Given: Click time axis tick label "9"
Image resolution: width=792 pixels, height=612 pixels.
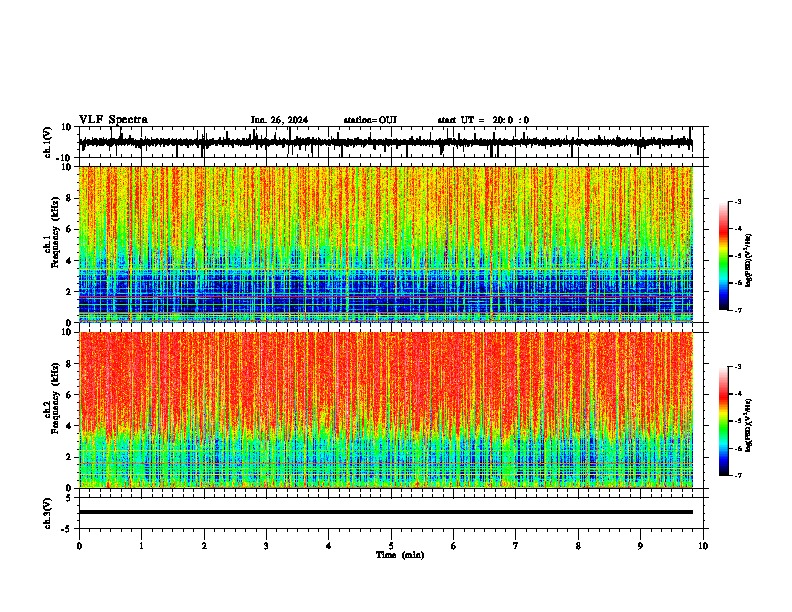Looking at the screenshot, I should (640, 546).
